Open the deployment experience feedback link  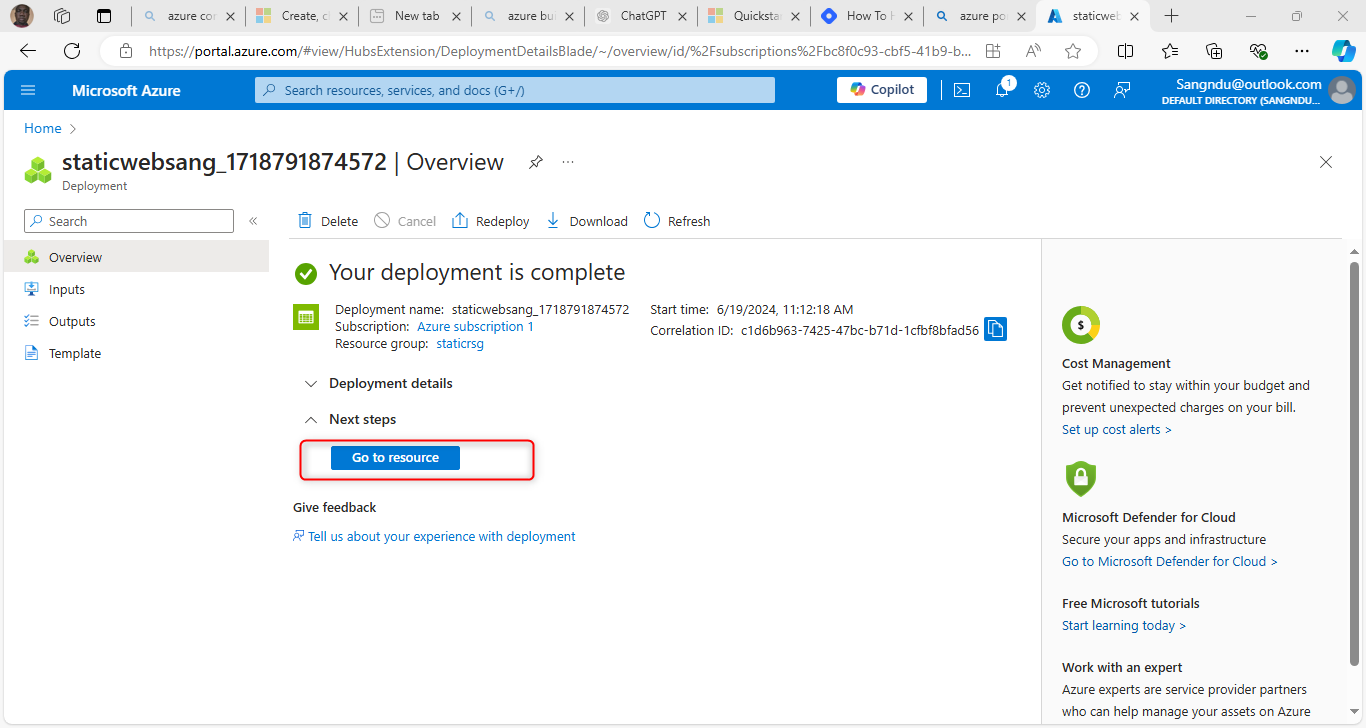(434, 537)
